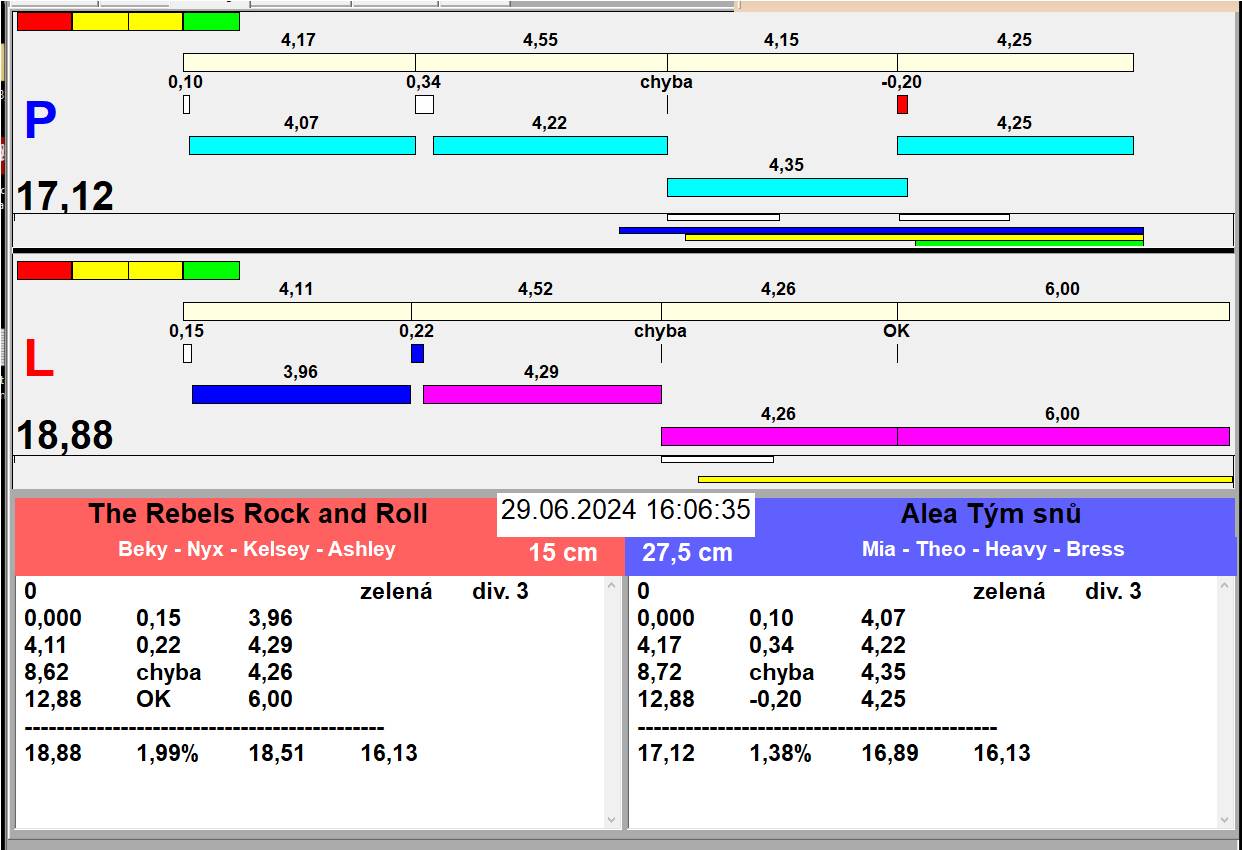Click the green start light in lane L
This screenshot has width=1242, height=850.
coord(211,271)
